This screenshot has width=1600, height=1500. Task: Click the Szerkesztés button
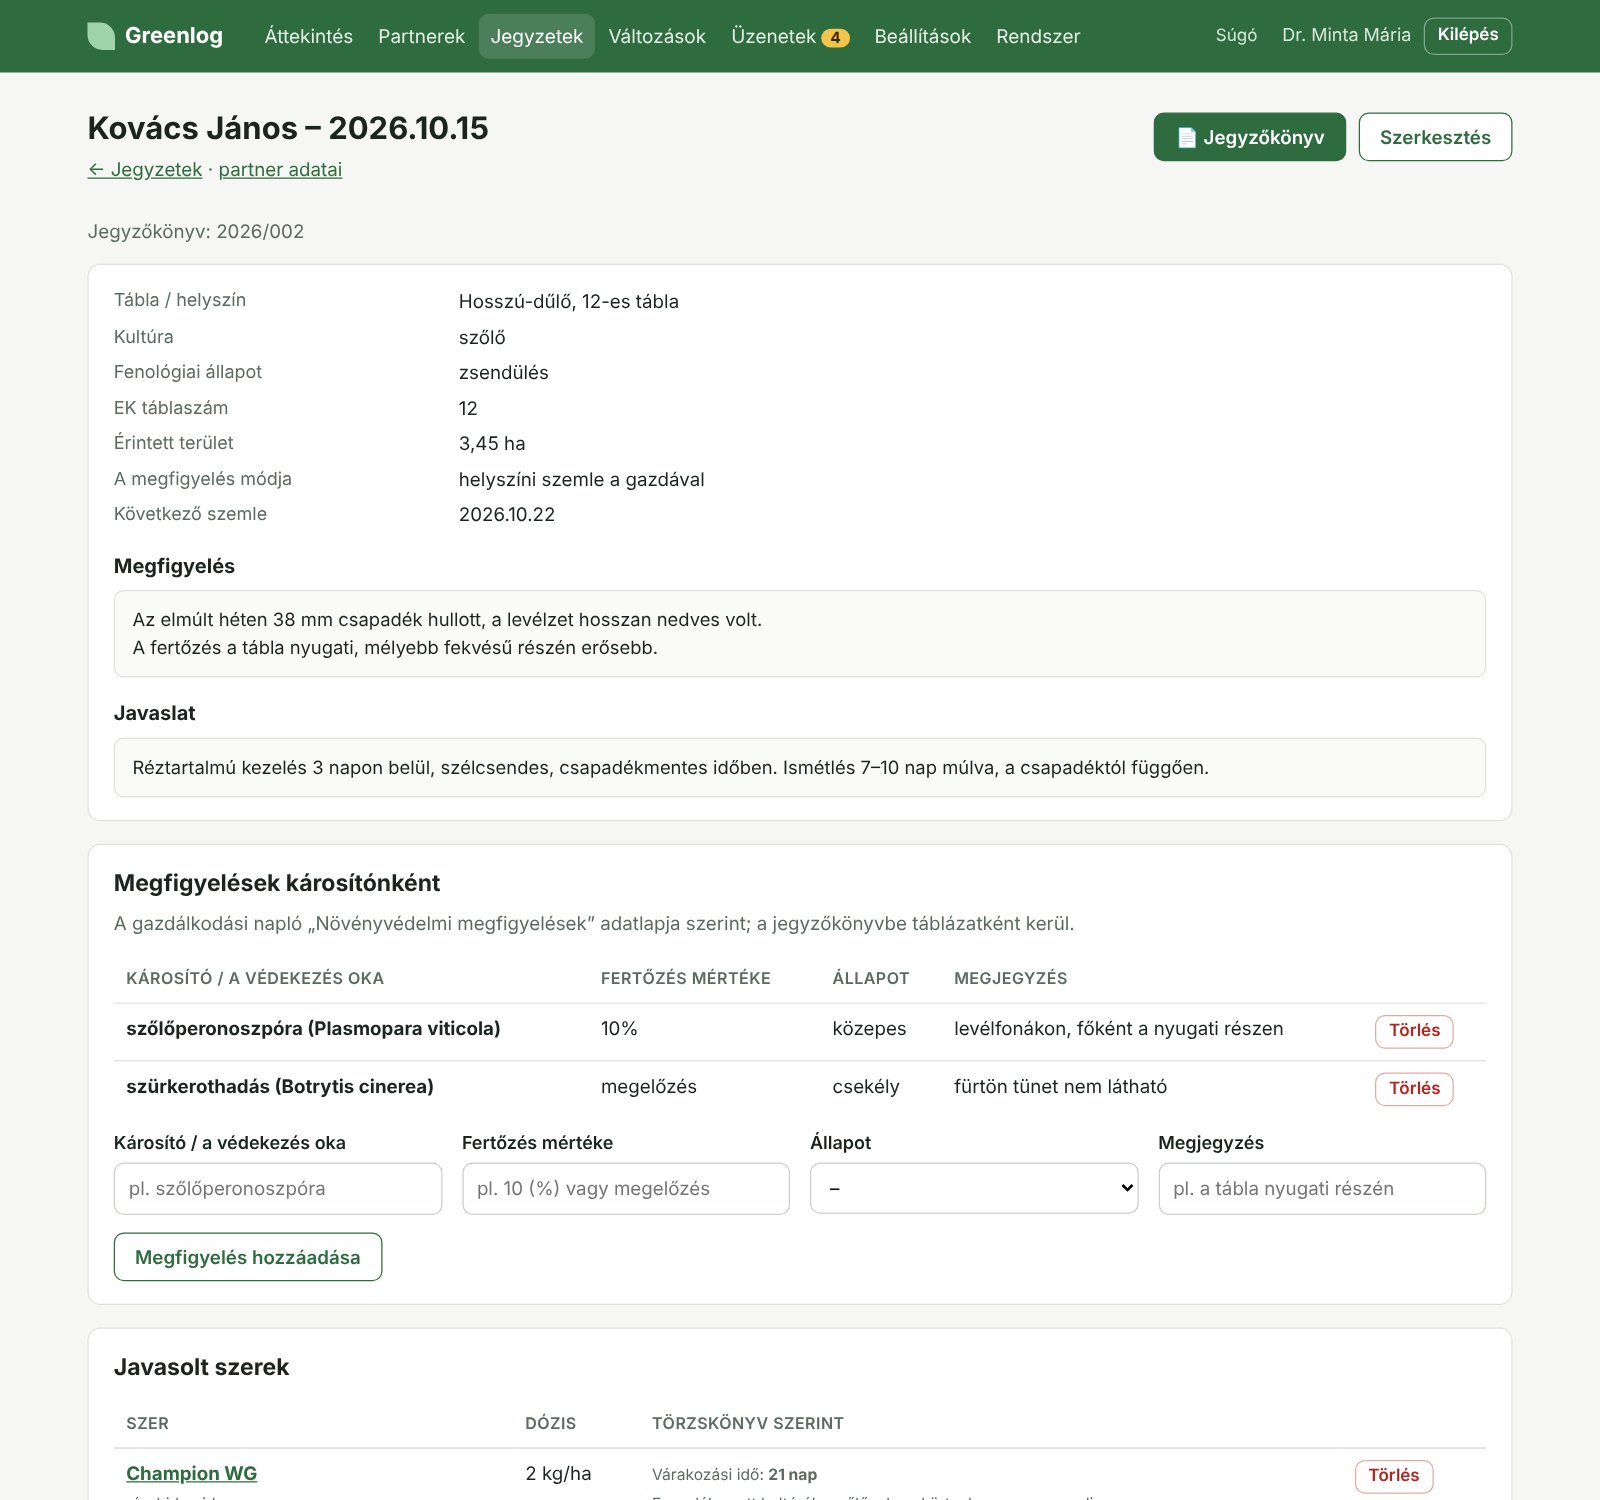coord(1434,137)
